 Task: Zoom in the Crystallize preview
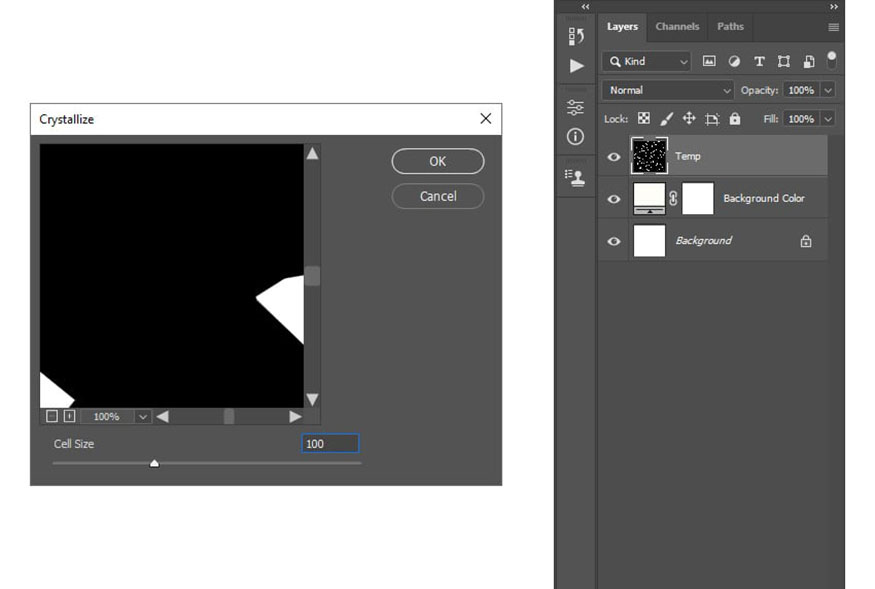click(x=69, y=416)
